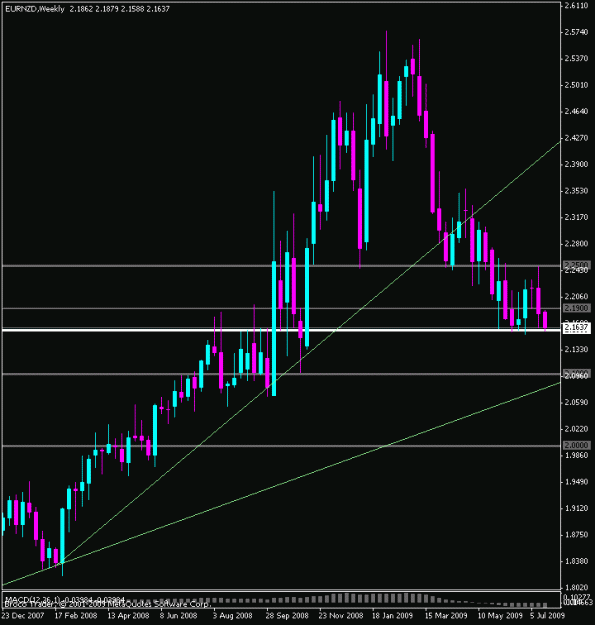
Task: Select the white current-price horizontal line
Action: (x=281, y=330)
